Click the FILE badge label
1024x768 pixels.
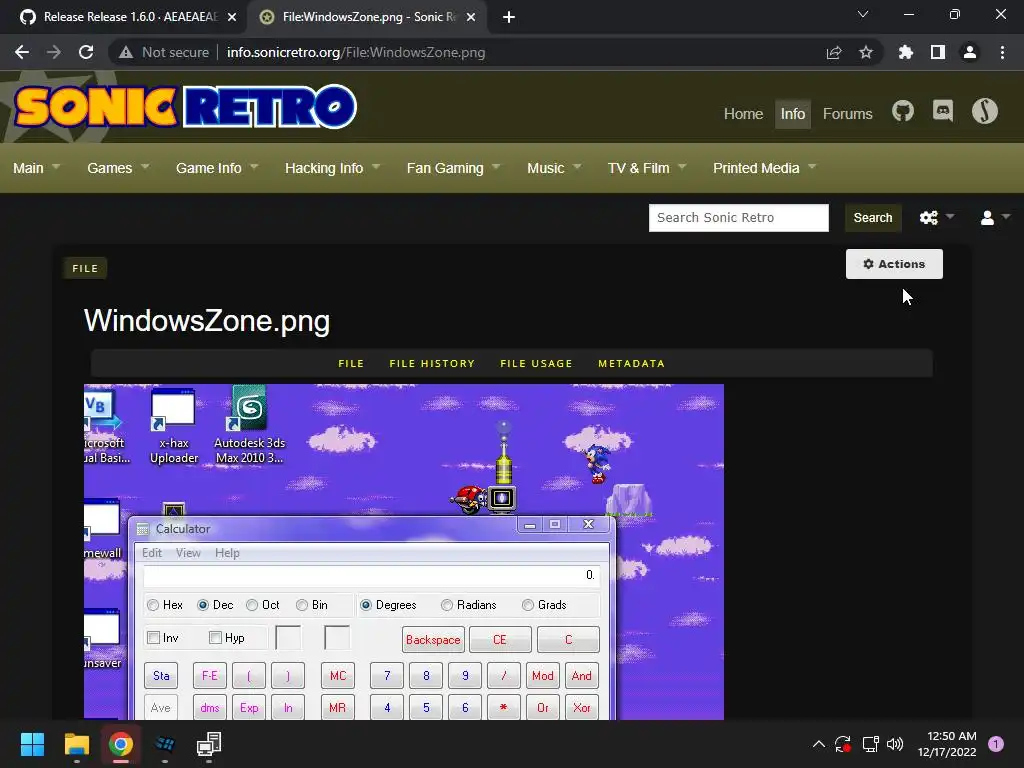(x=85, y=268)
